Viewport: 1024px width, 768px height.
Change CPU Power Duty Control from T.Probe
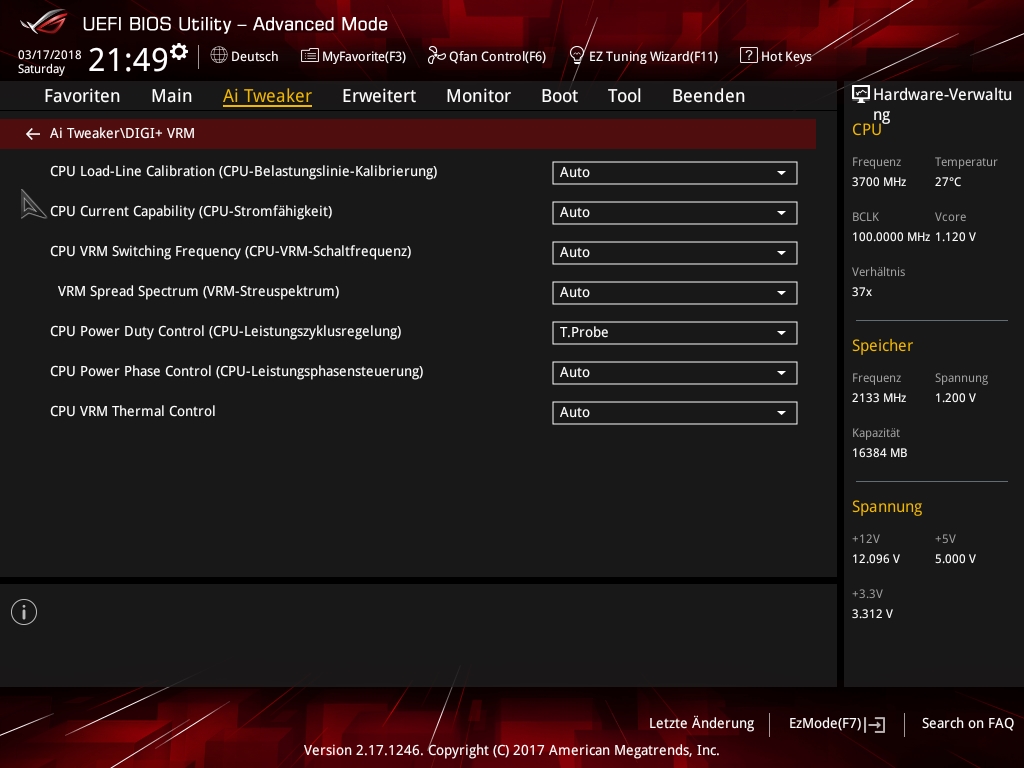675,333
